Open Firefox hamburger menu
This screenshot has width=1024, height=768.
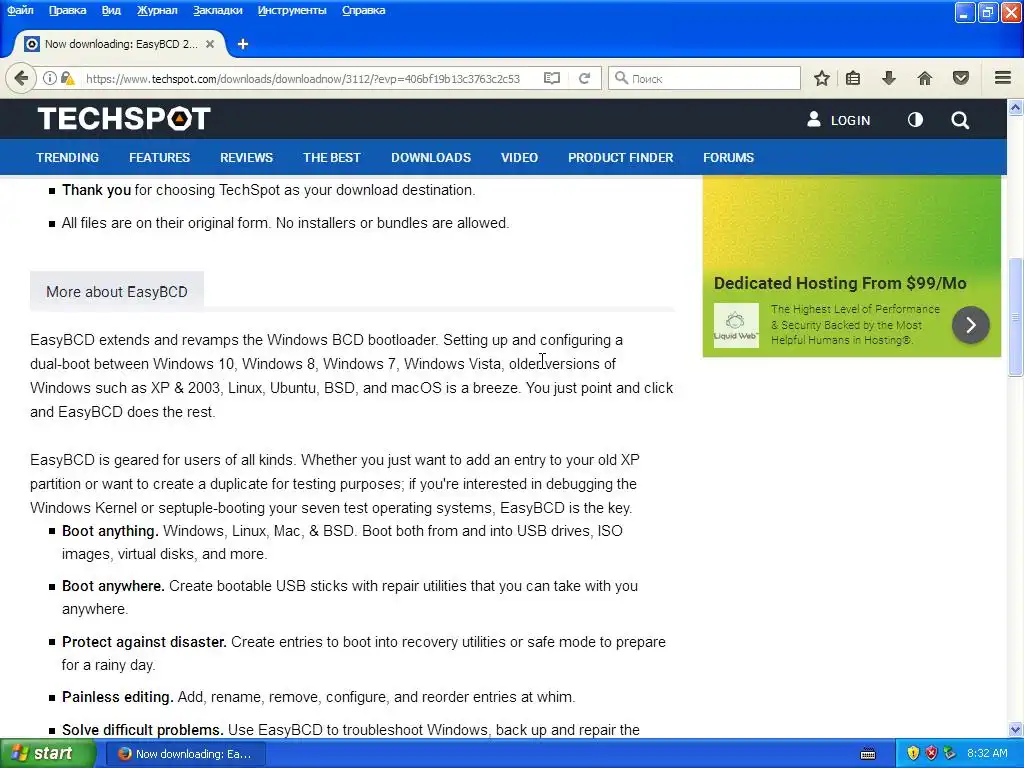[1003, 78]
